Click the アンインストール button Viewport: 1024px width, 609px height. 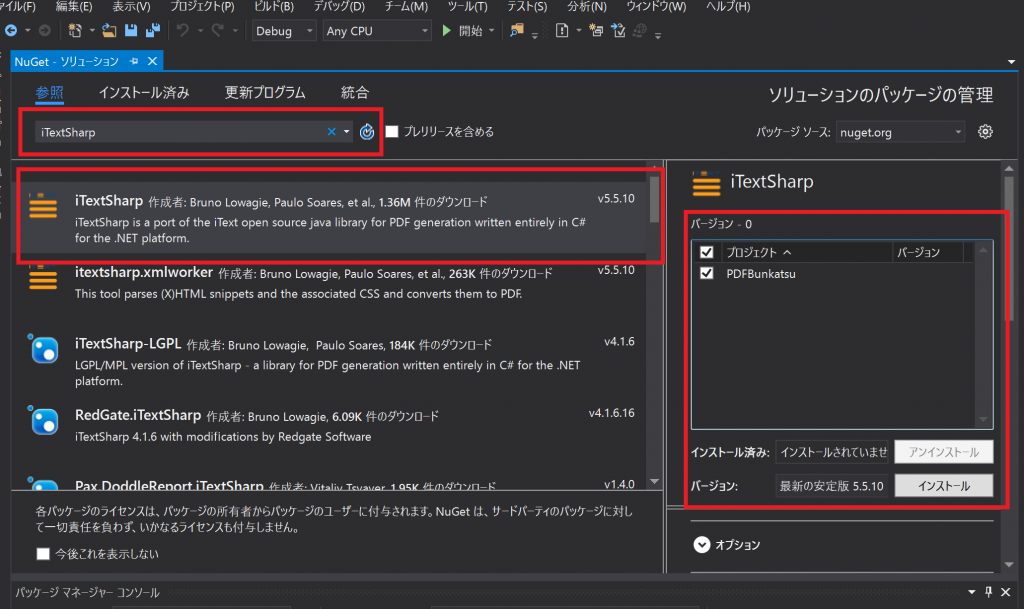[943, 452]
